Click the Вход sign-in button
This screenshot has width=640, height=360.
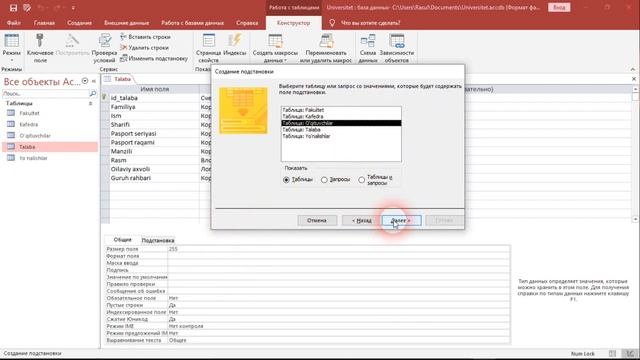coord(559,7)
